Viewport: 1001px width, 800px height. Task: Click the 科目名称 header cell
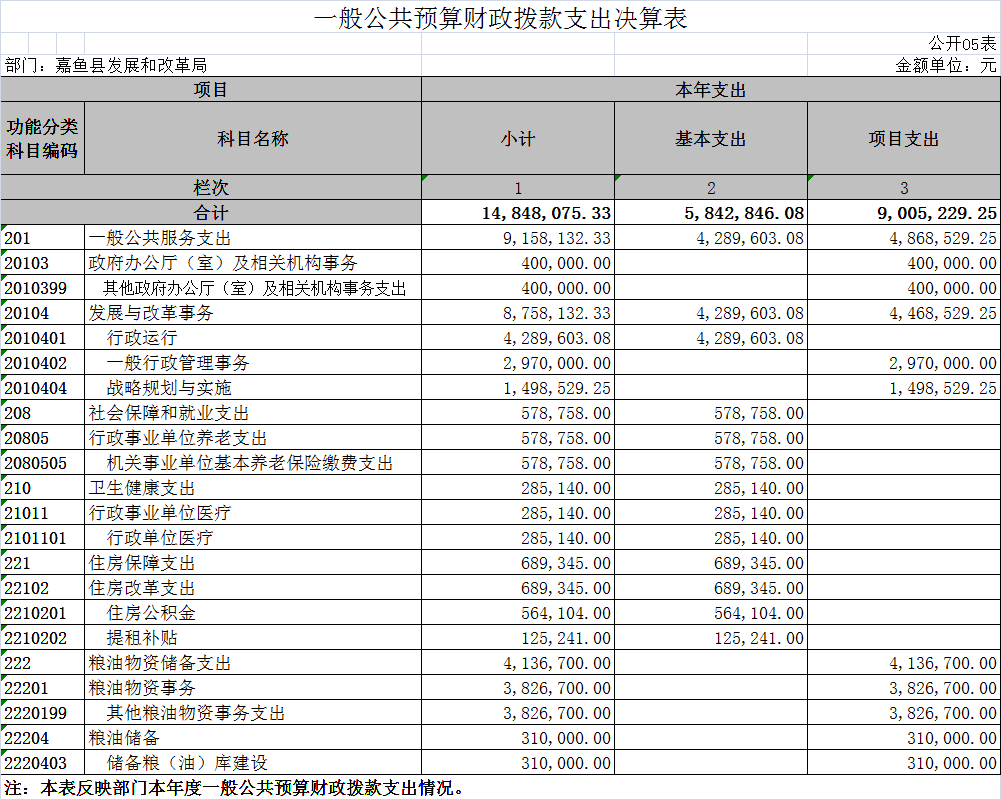[x=253, y=138]
